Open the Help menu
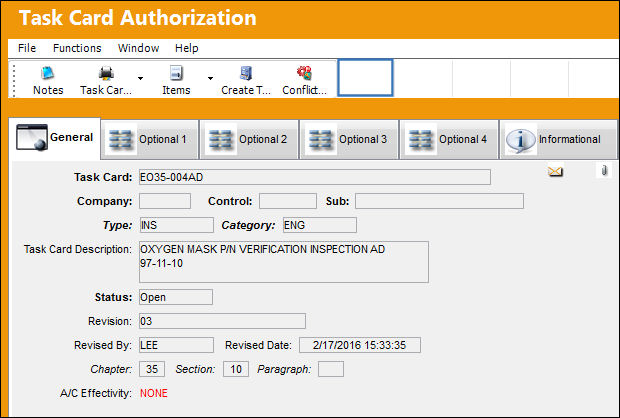The width and height of the screenshot is (620, 418). pyautogui.click(x=187, y=48)
